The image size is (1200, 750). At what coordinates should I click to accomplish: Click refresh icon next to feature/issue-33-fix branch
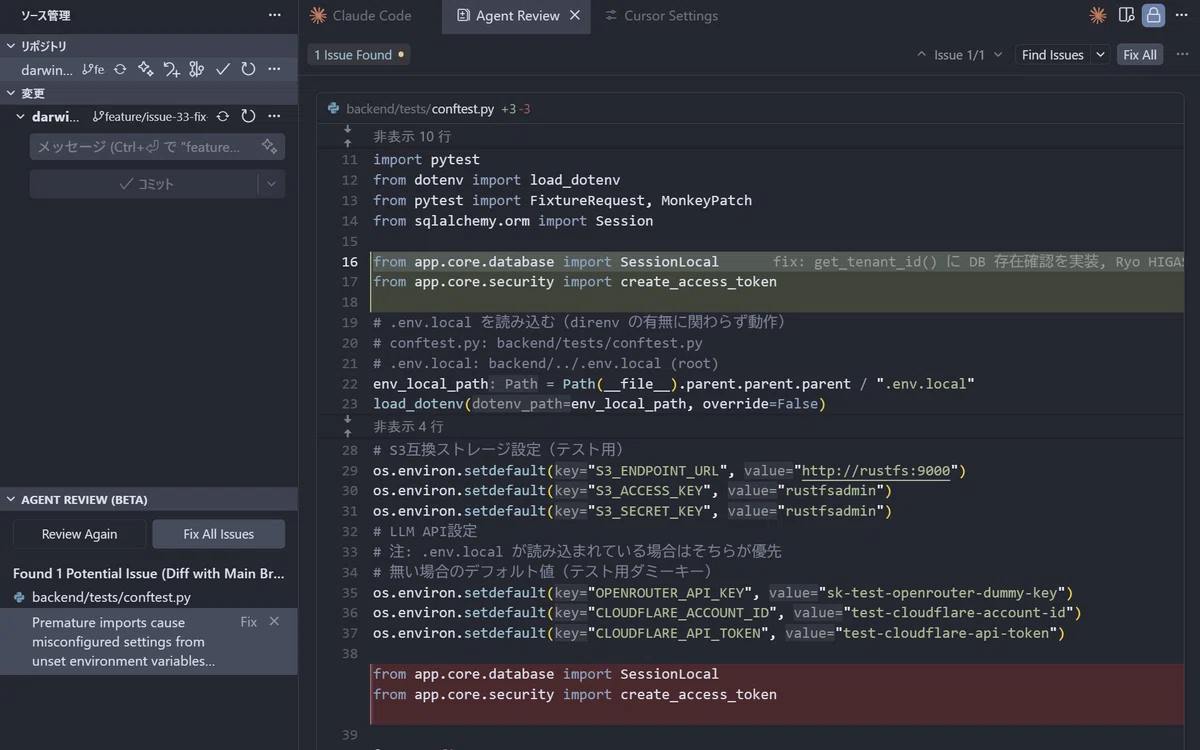pyautogui.click(x=248, y=117)
